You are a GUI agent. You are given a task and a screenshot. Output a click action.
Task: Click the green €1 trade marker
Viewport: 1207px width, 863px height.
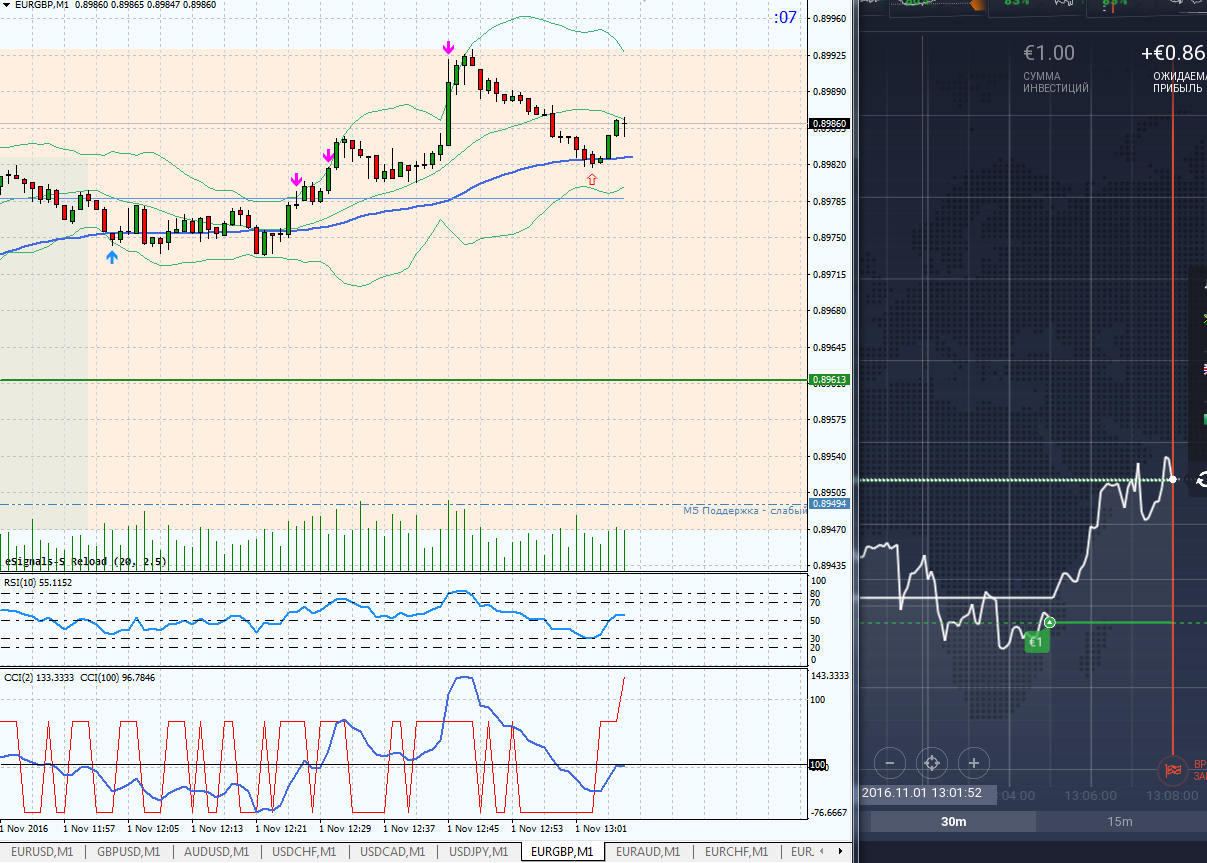tap(1037, 642)
